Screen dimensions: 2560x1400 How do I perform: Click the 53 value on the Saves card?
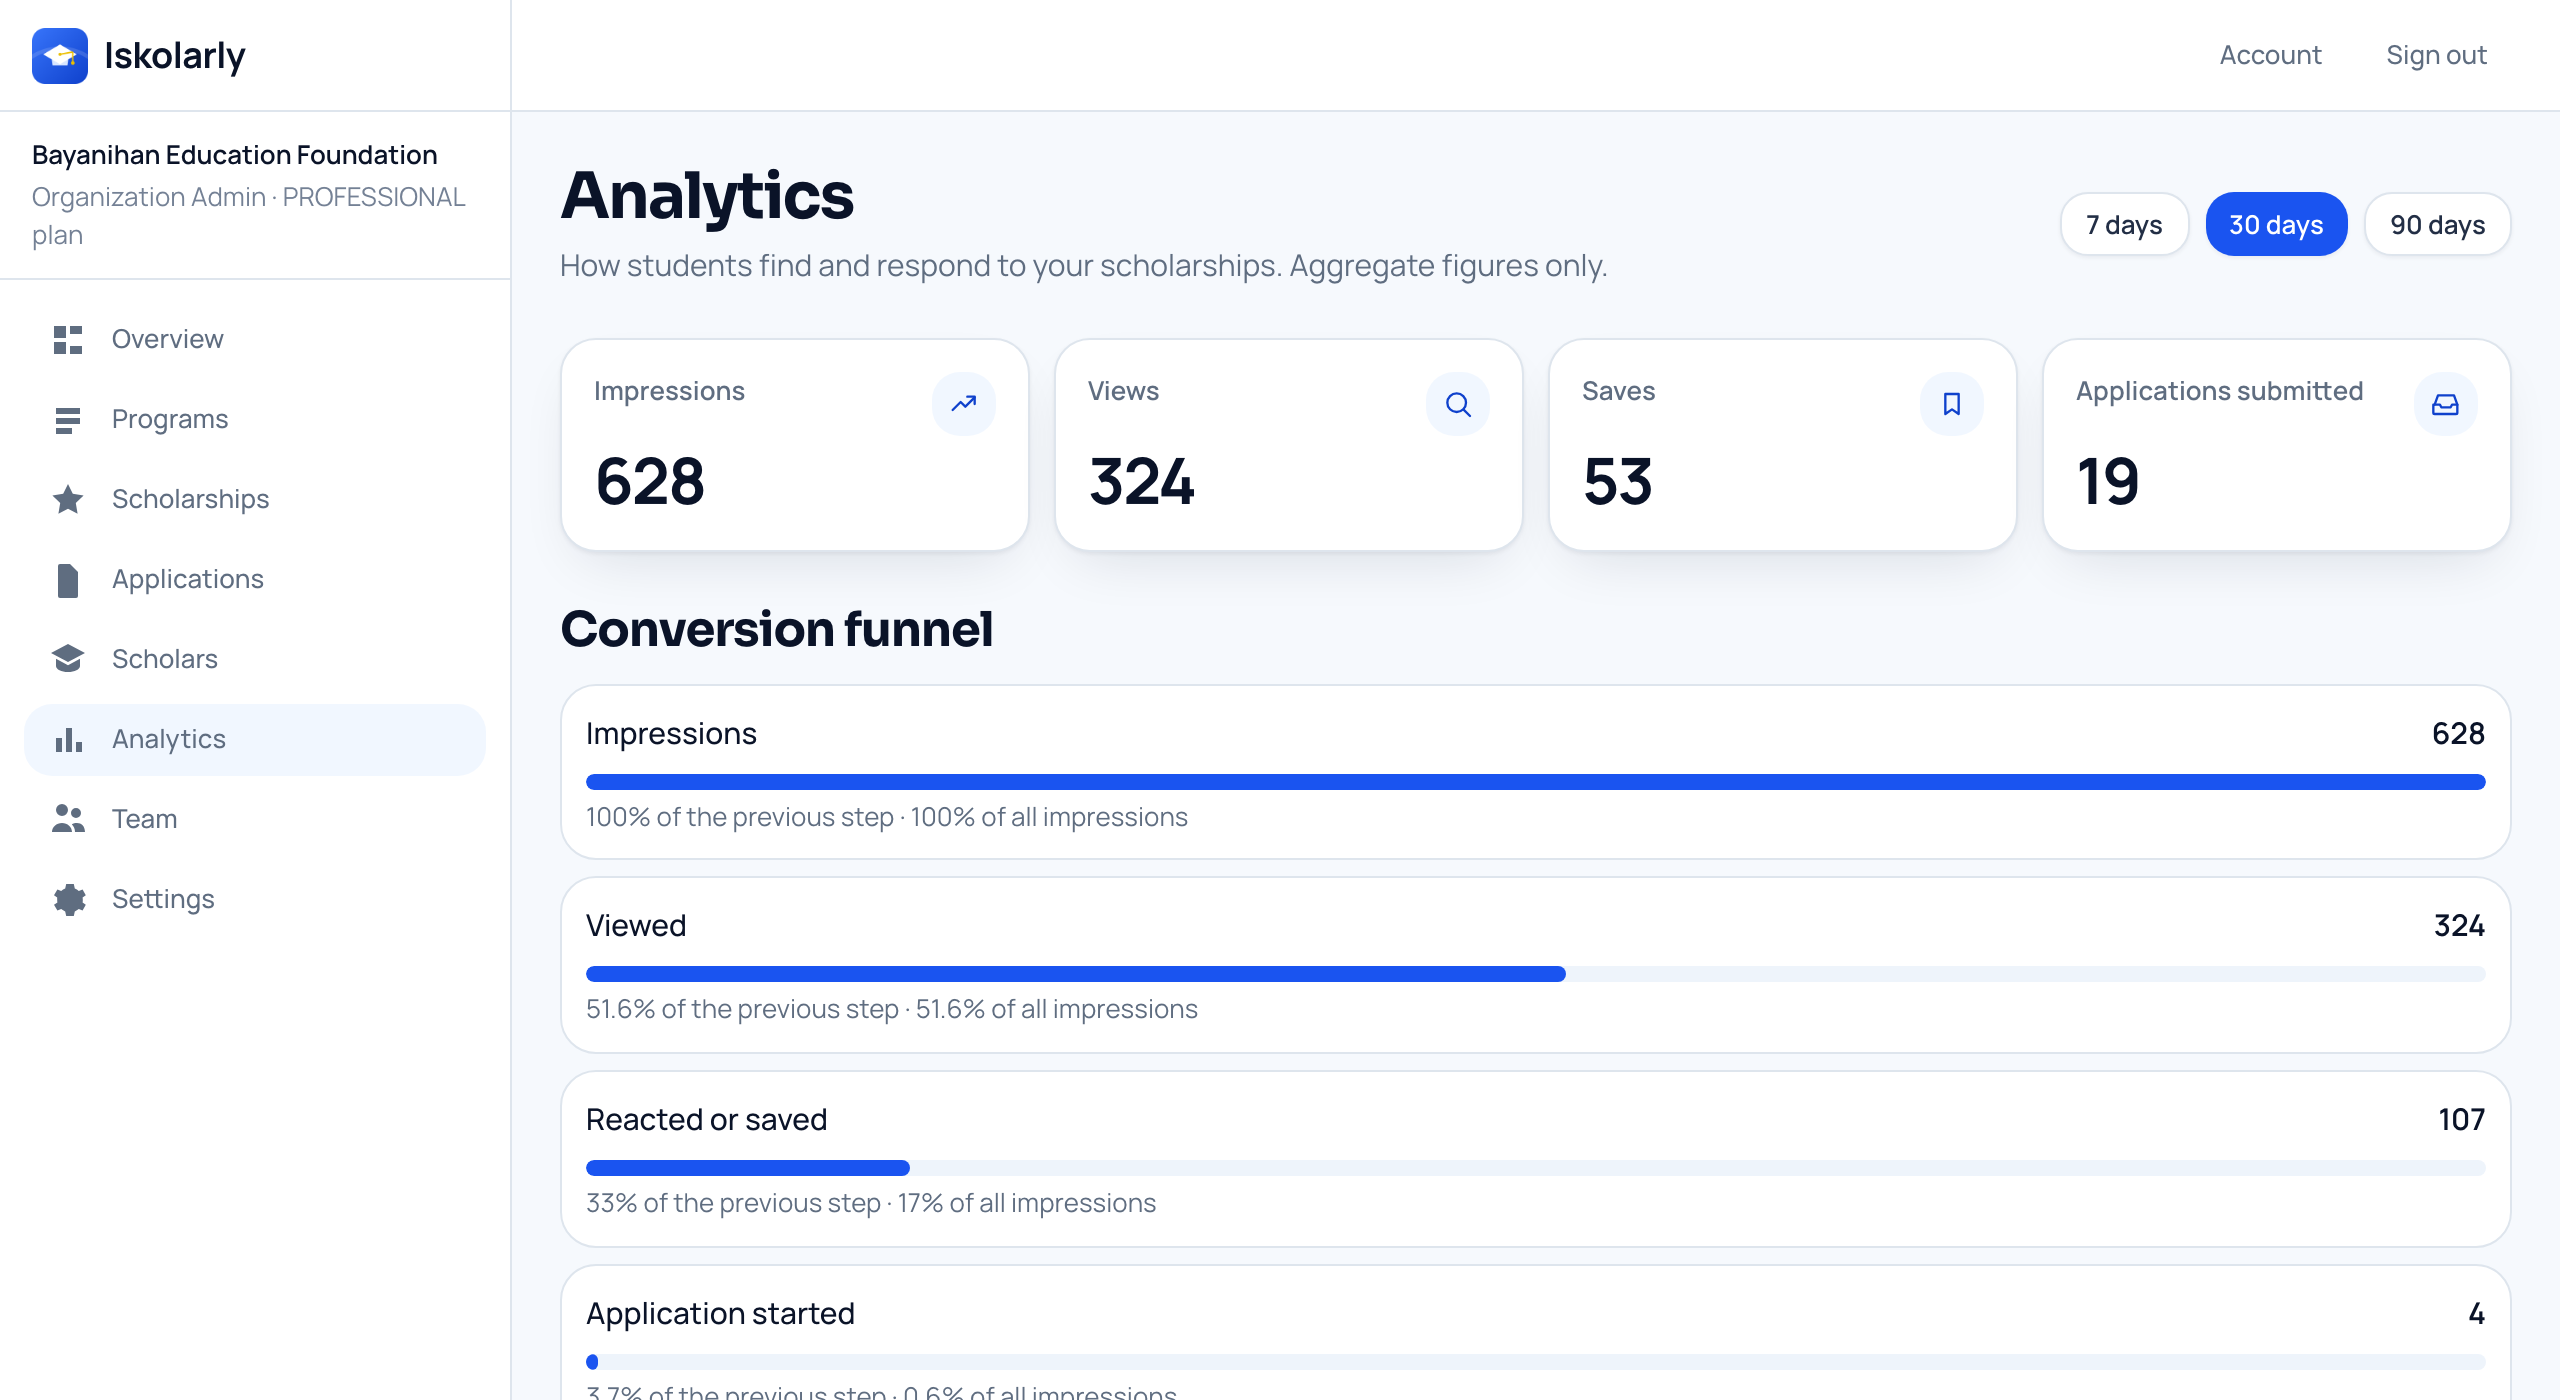click(x=1618, y=482)
